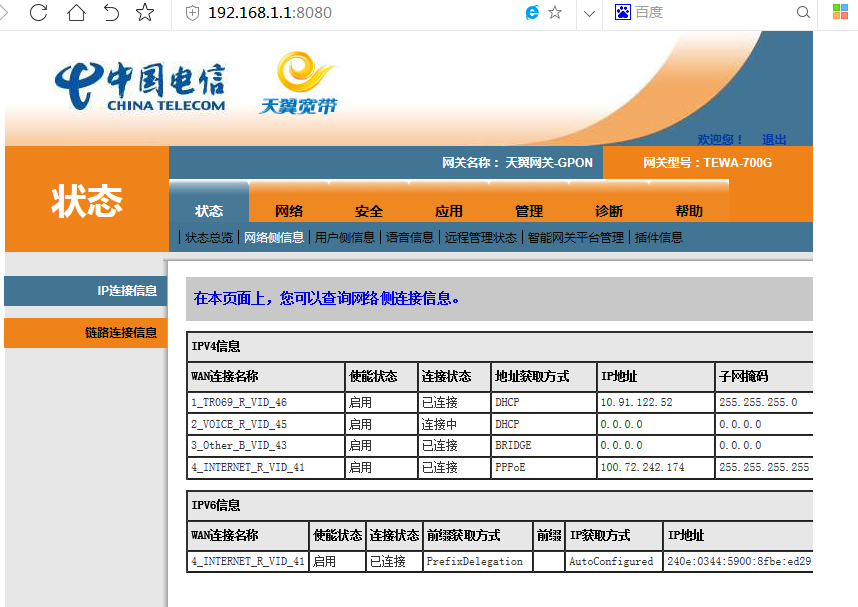This screenshot has height=607, width=858.
Task: Click the 欢迎您！ link
Action: tap(720, 140)
